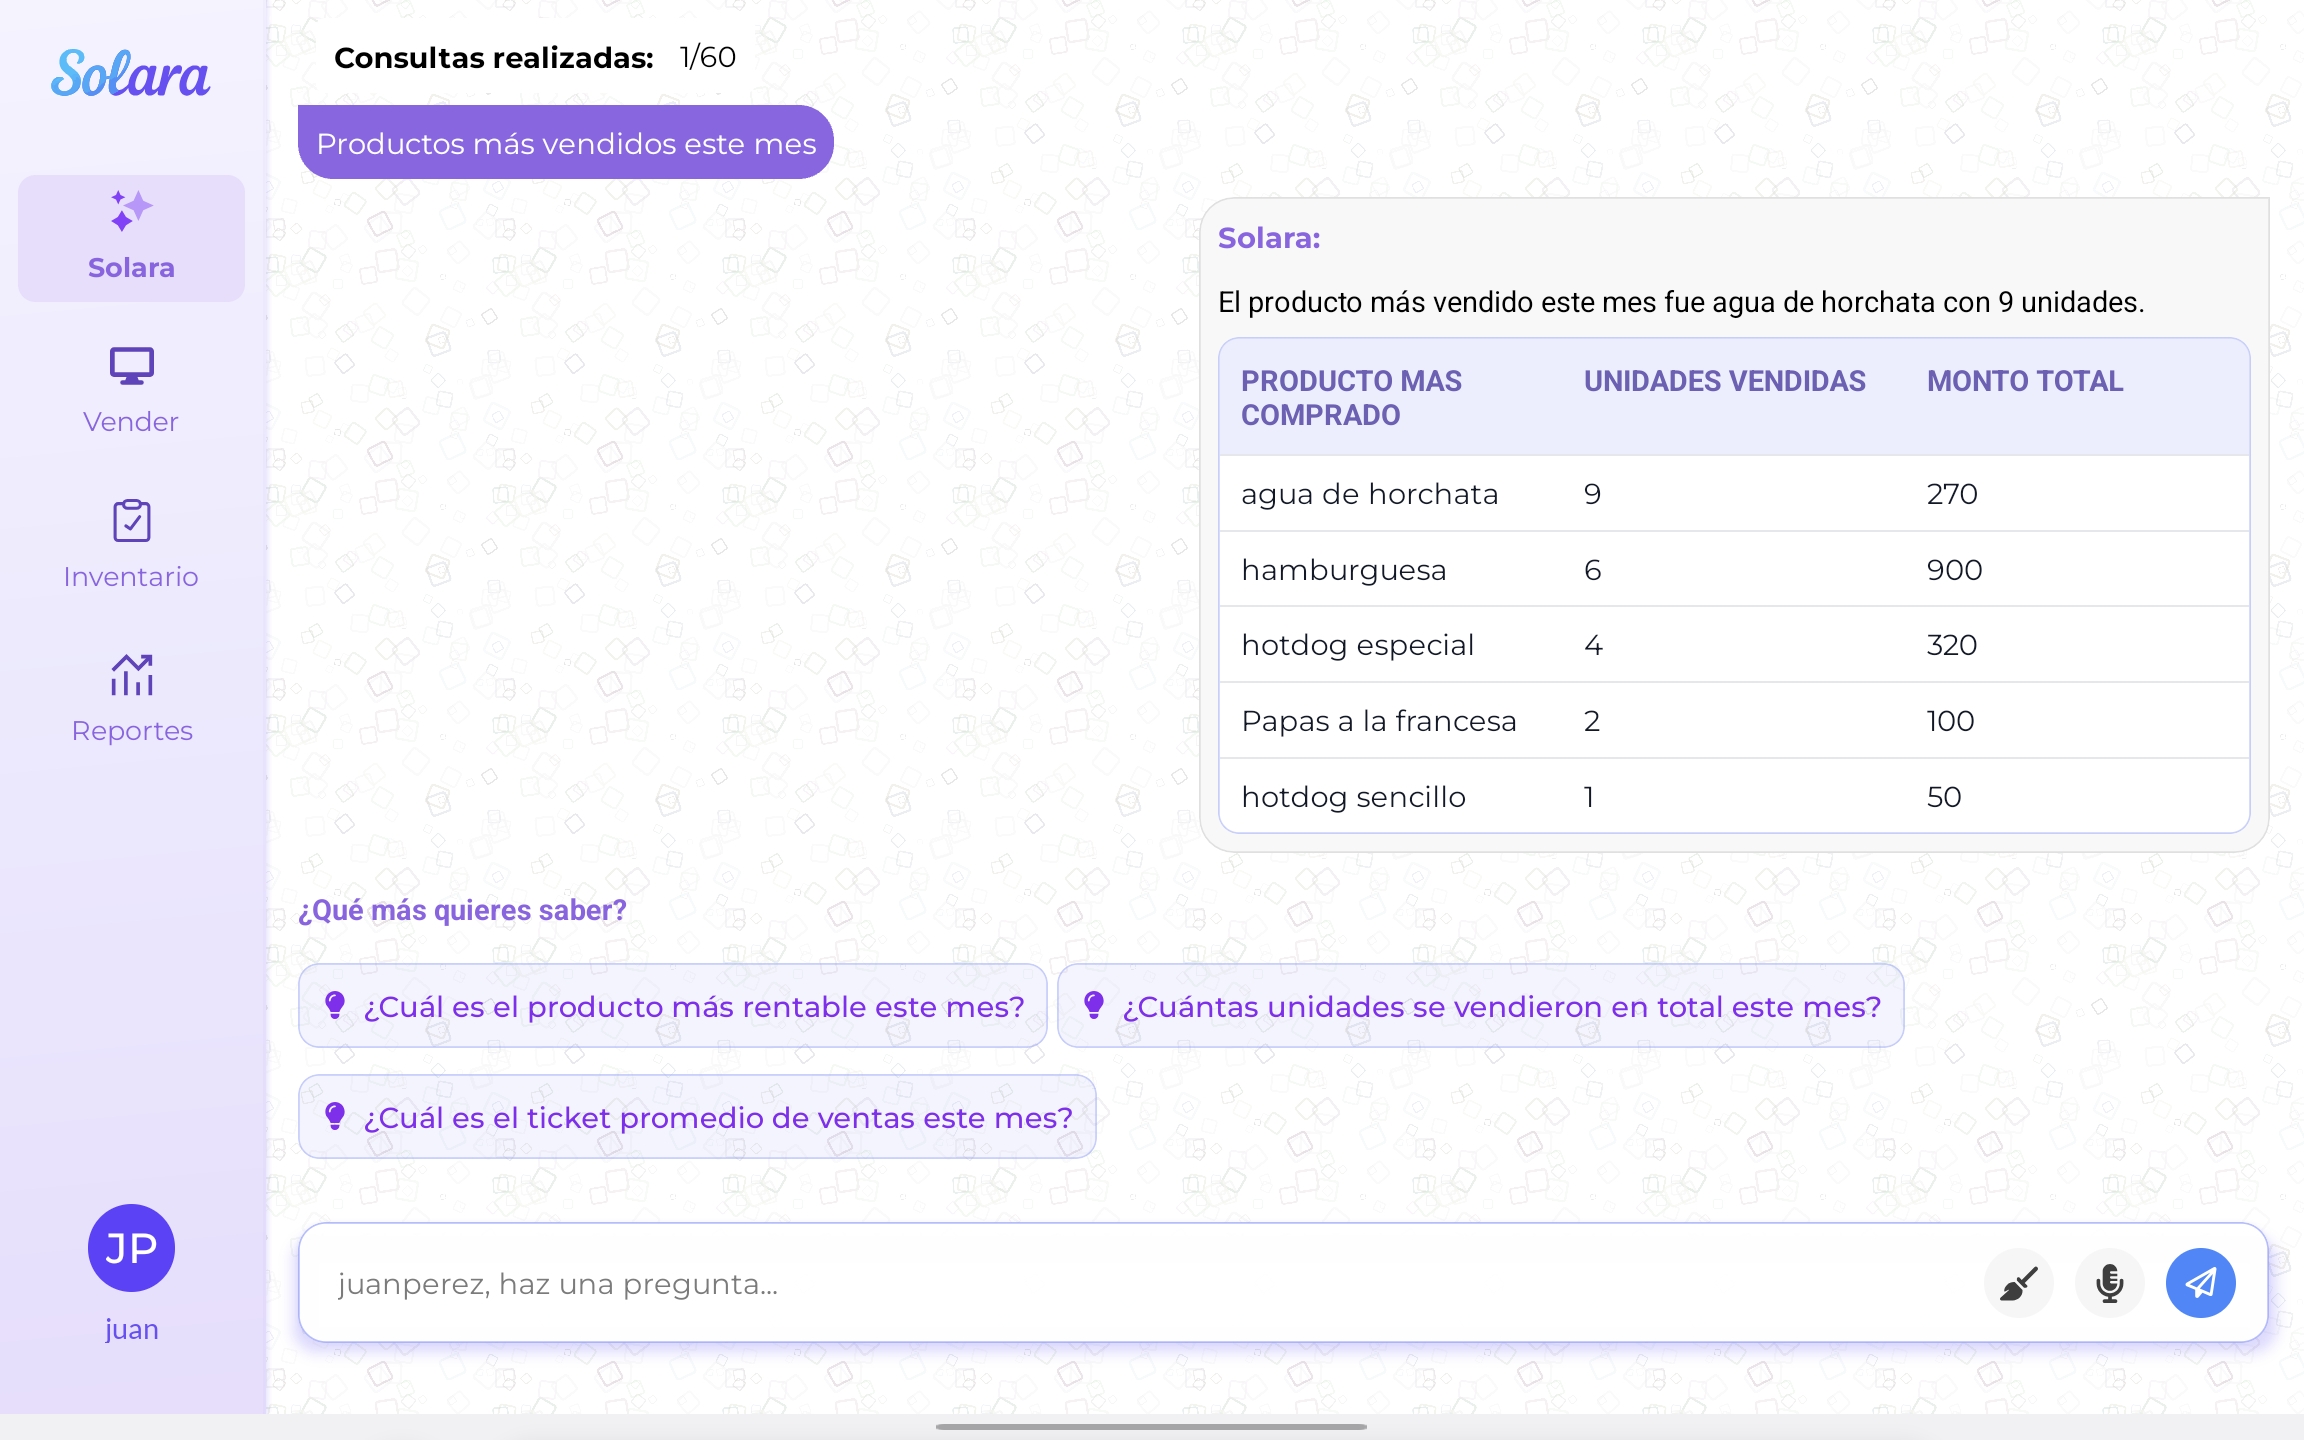This screenshot has height=1440, width=2304.
Task: Activate the microphone voice input
Action: [2109, 1283]
